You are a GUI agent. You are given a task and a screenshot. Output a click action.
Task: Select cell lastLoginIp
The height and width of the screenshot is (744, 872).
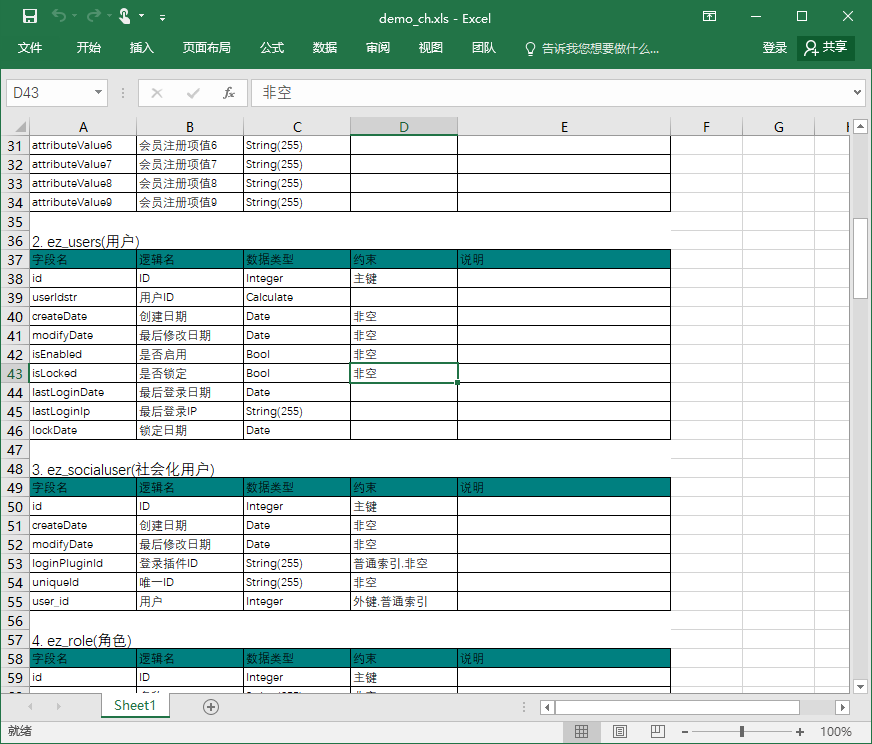pyautogui.click(x=83, y=411)
